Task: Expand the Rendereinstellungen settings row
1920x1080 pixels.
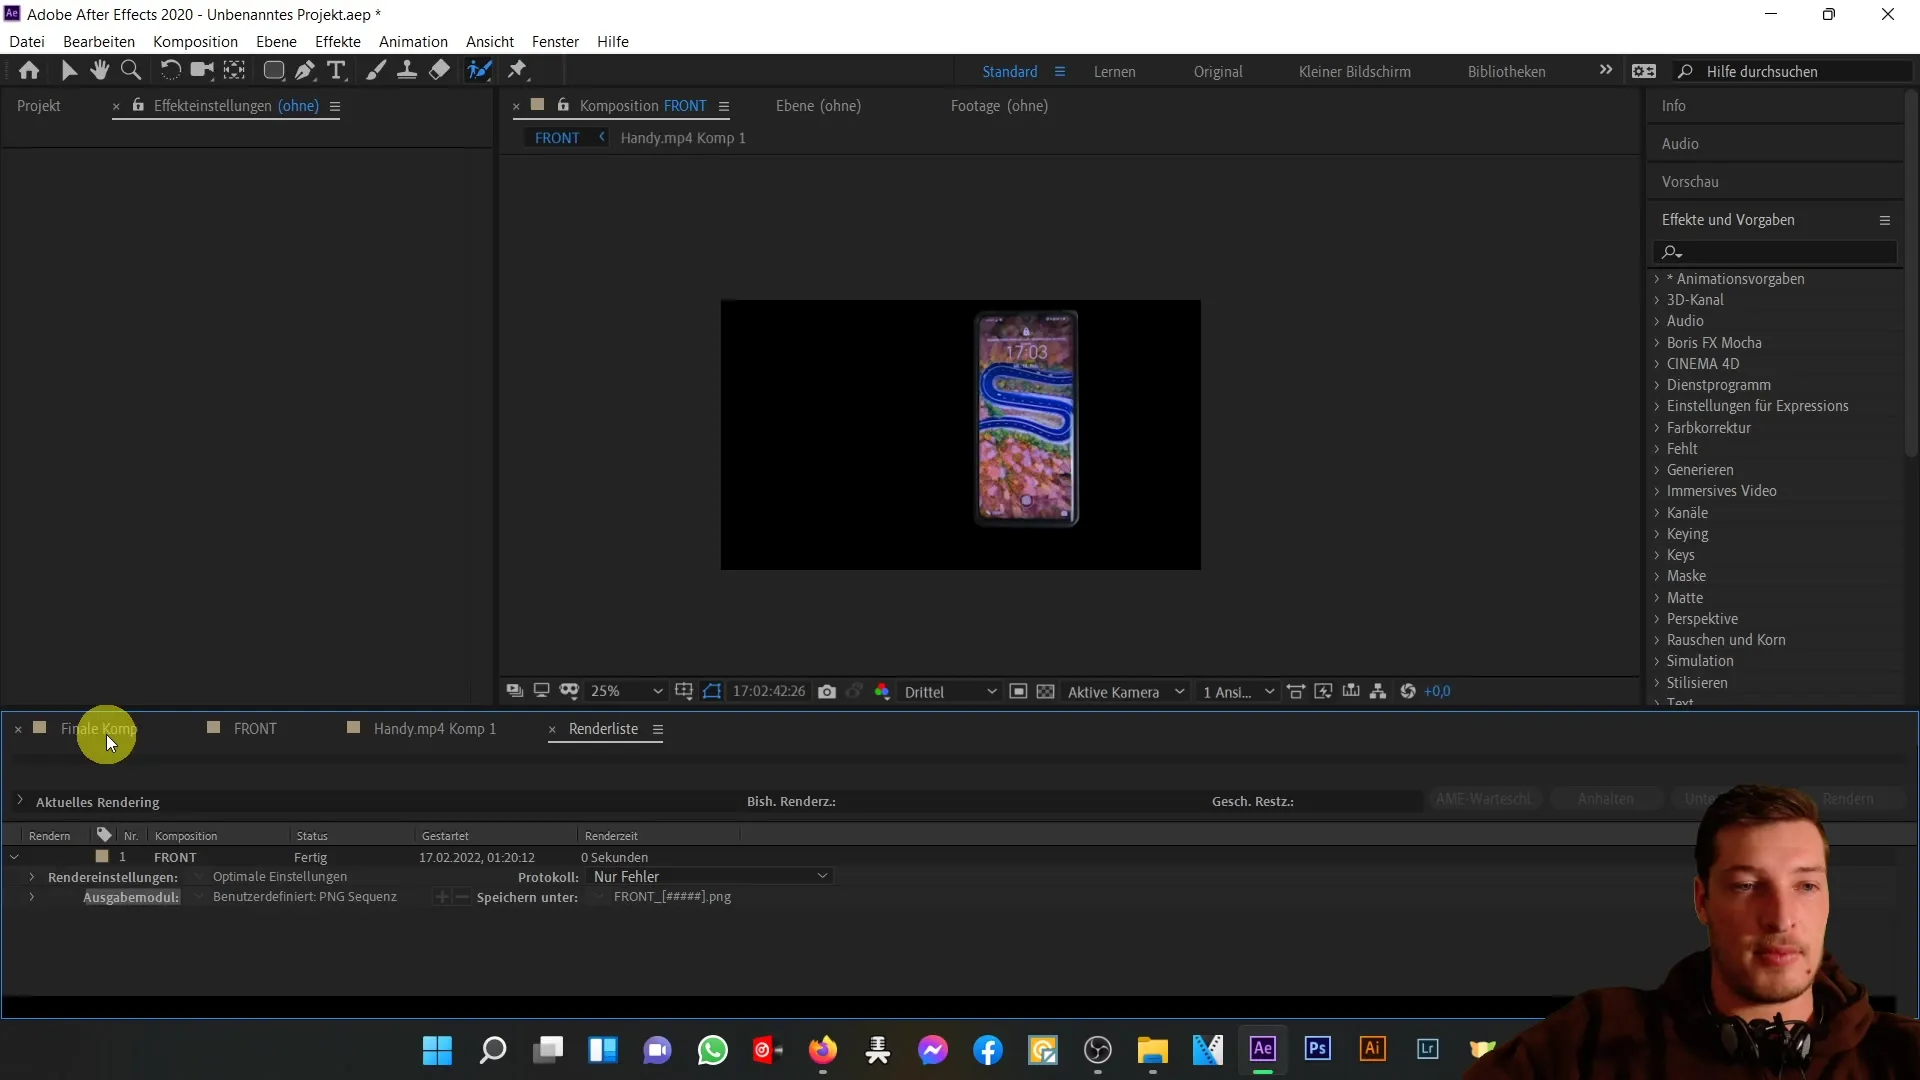Action: point(32,877)
